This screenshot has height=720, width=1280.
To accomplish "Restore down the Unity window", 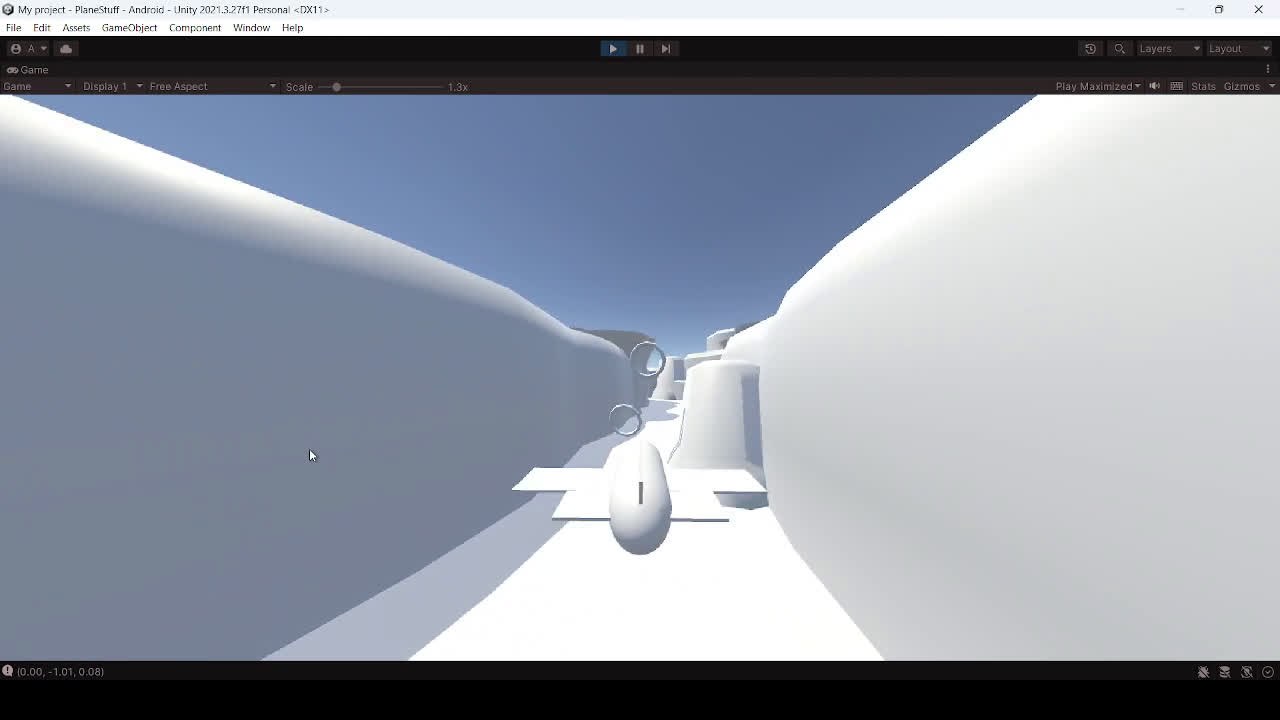I will (1219, 9).
